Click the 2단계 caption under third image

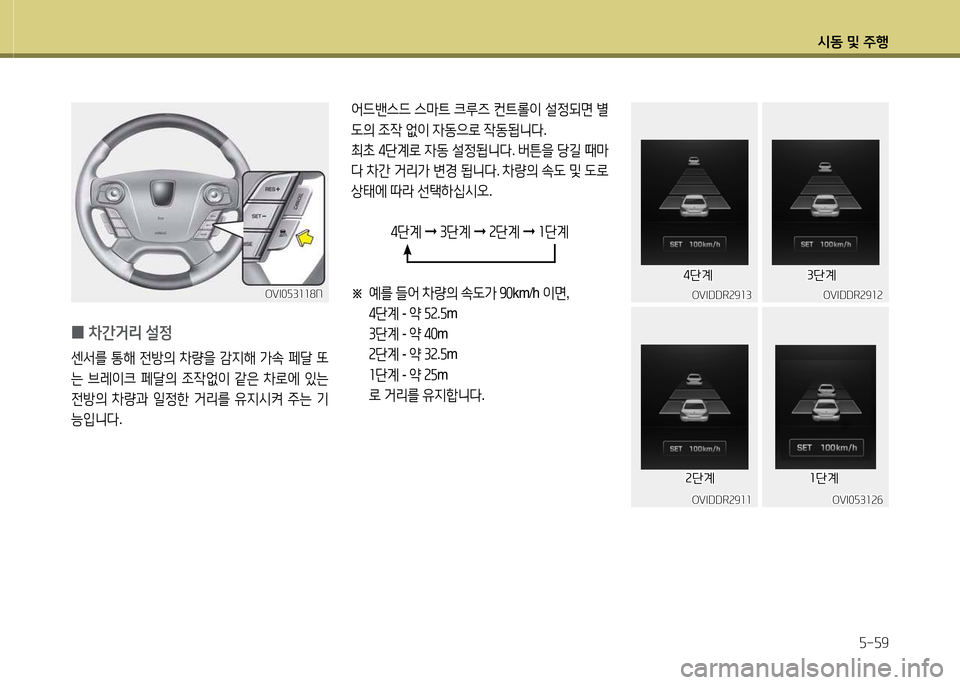point(700,478)
